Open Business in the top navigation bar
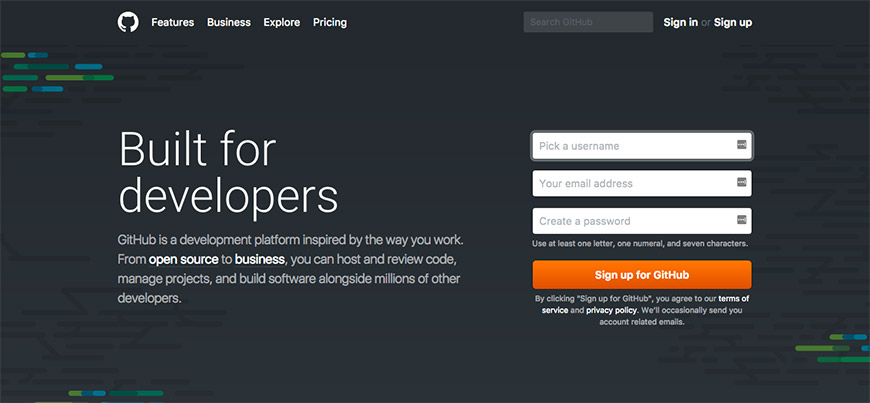 tap(229, 22)
